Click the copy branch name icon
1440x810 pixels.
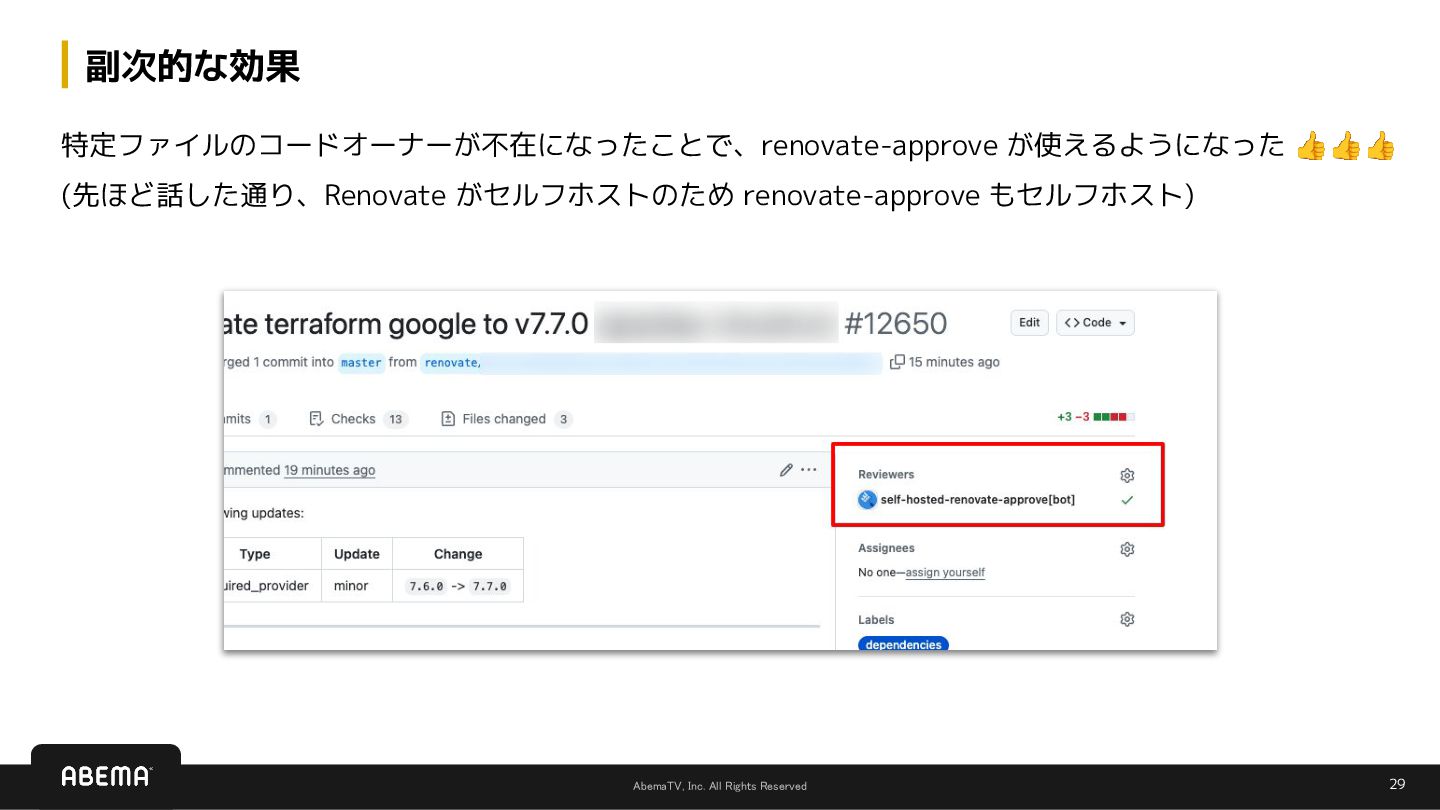(897, 362)
